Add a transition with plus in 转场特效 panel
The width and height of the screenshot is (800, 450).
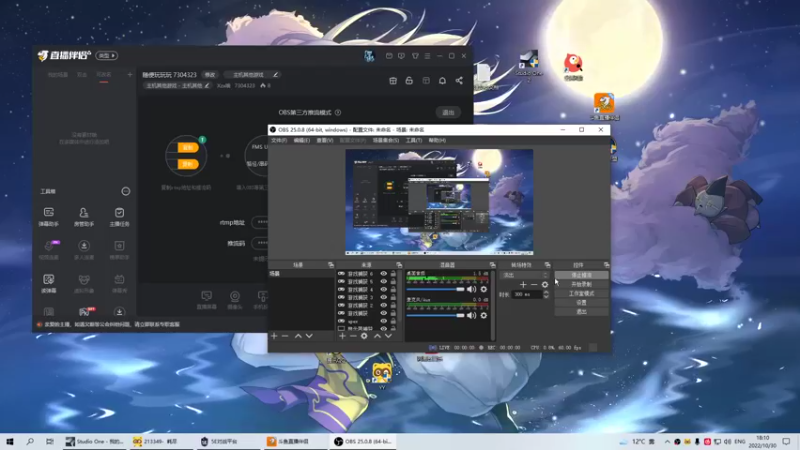pos(523,285)
